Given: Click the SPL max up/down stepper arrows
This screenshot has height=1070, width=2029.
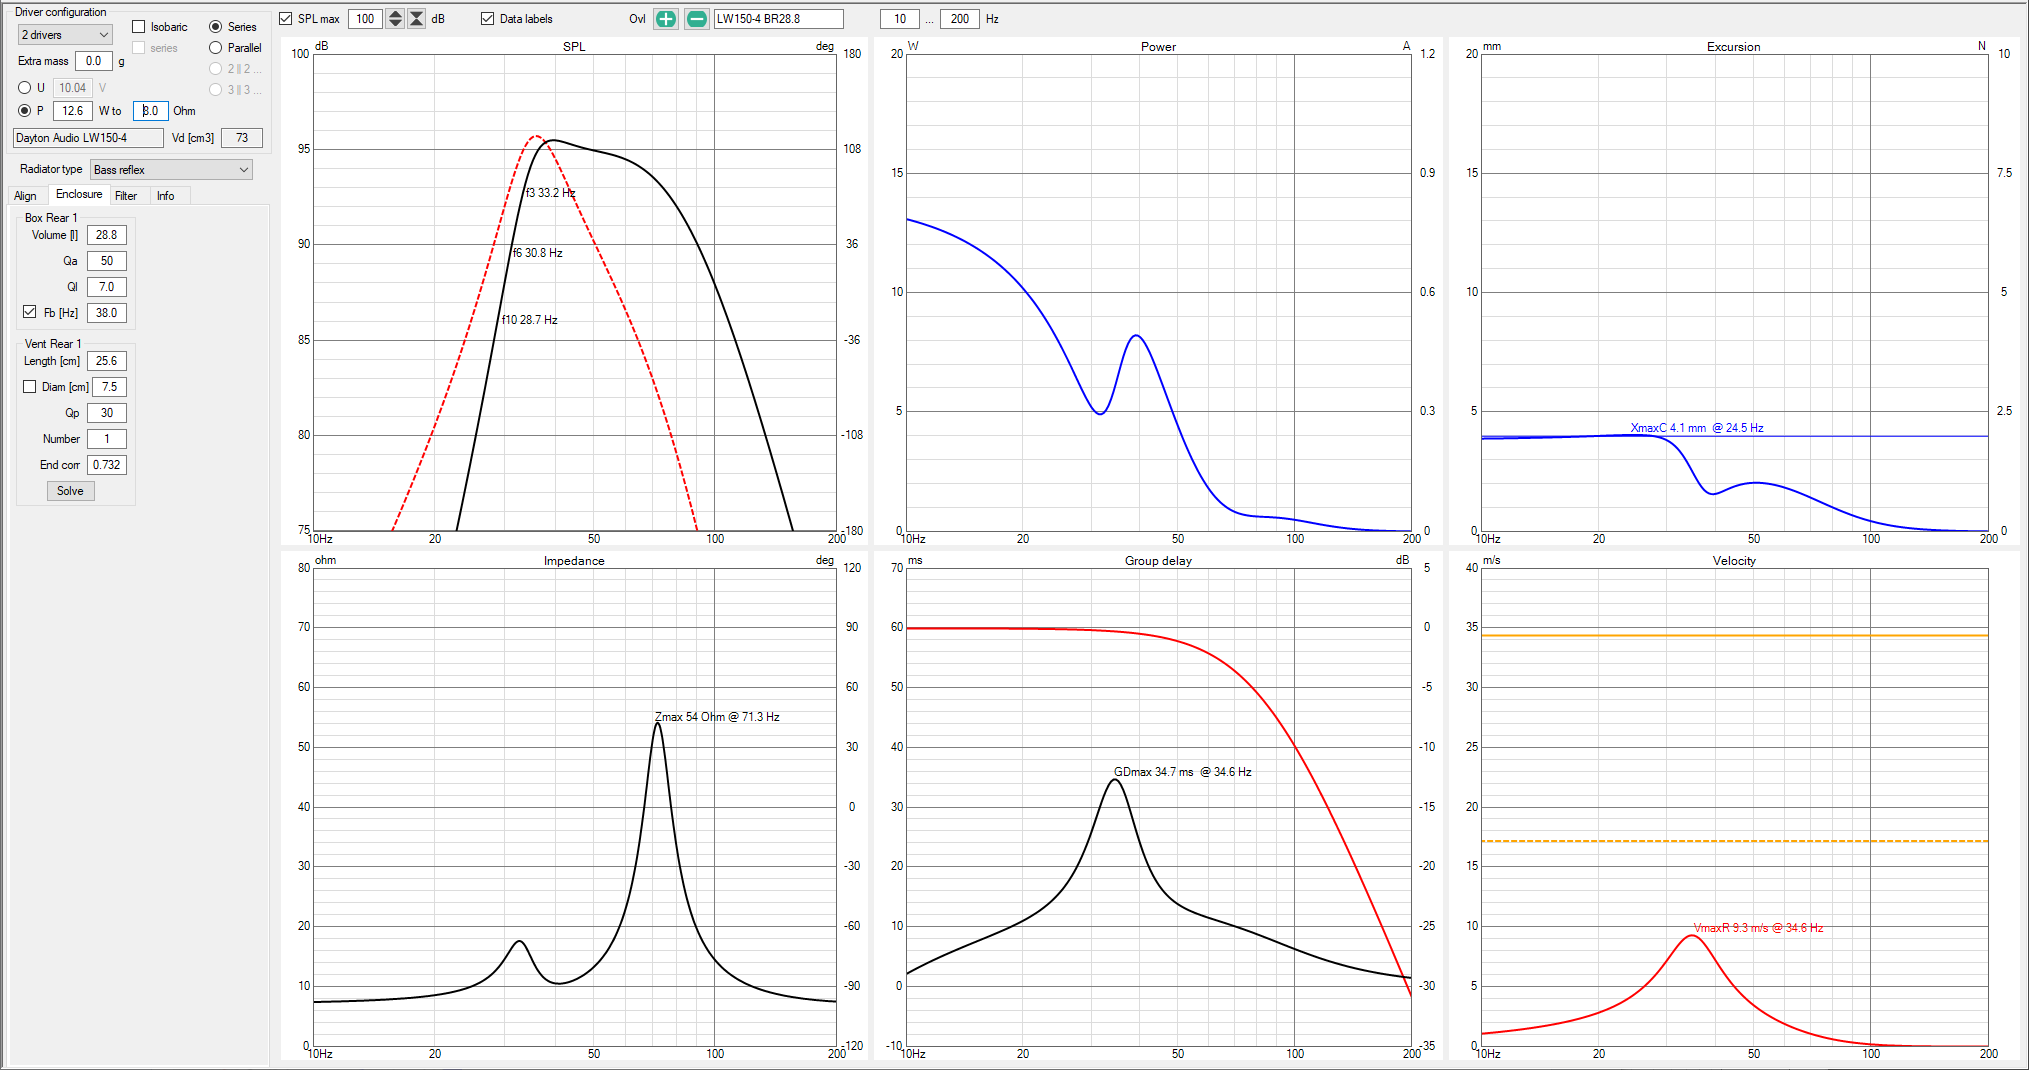Looking at the screenshot, I should tap(395, 19).
